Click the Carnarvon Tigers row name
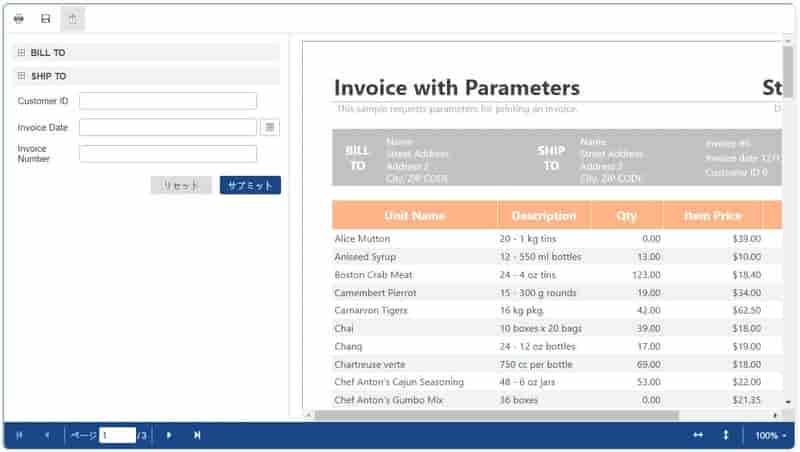The width and height of the screenshot is (800, 452). coord(371,310)
